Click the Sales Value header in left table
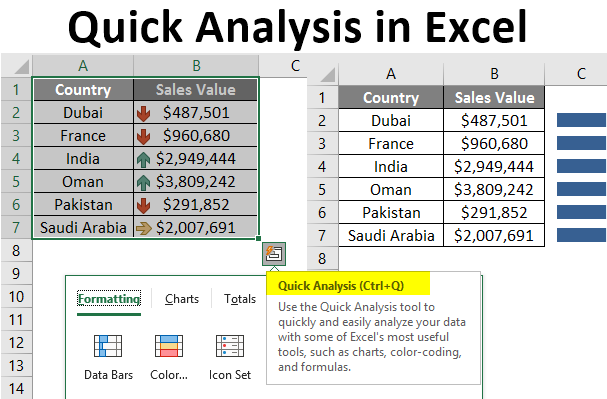The image size is (607, 399). point(195,90)
